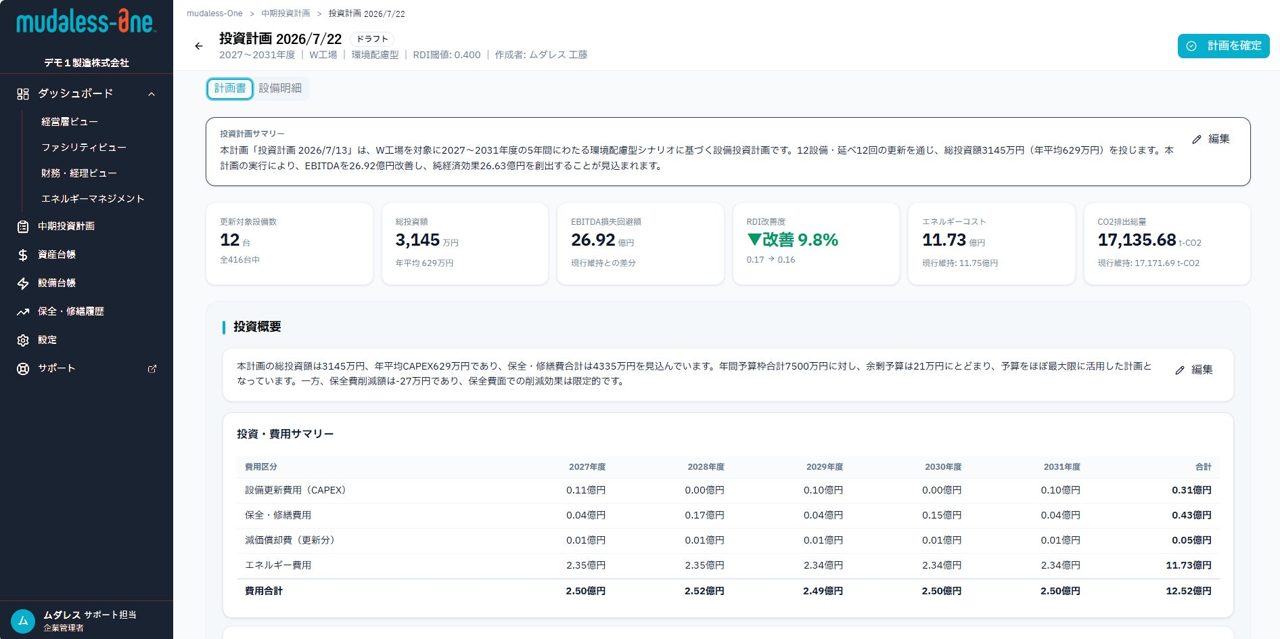Open 保全・修繕履歴 menu item

(x=71, y=311)
